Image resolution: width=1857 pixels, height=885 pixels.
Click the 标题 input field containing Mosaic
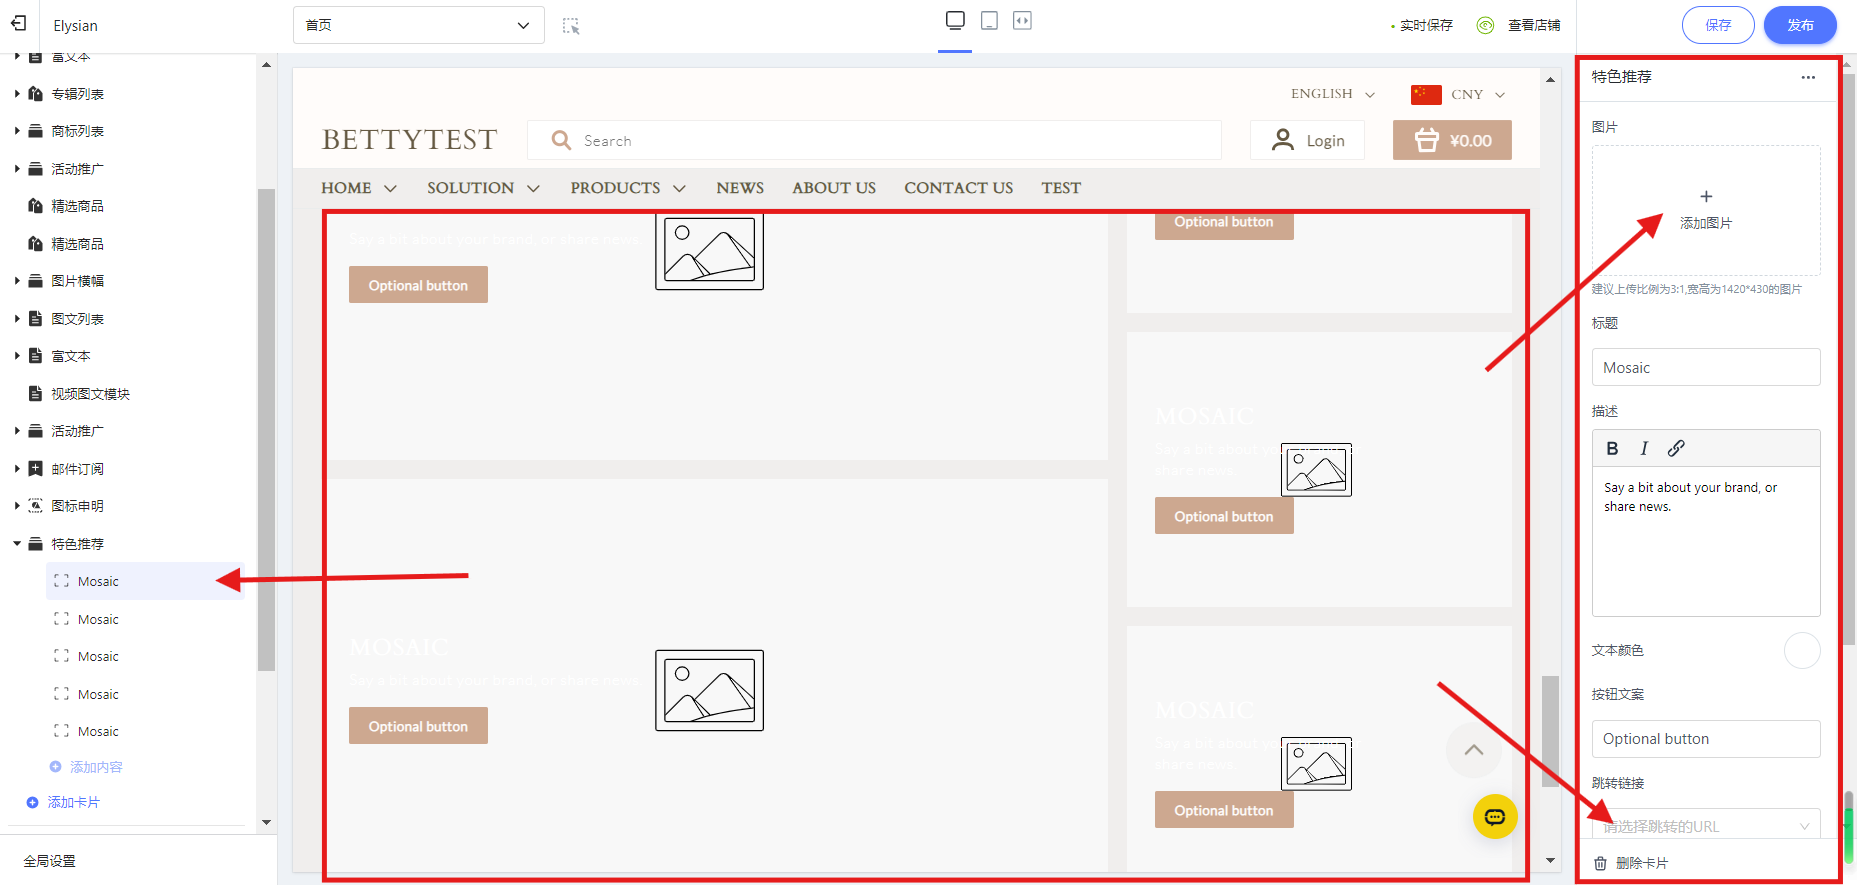1705,367
